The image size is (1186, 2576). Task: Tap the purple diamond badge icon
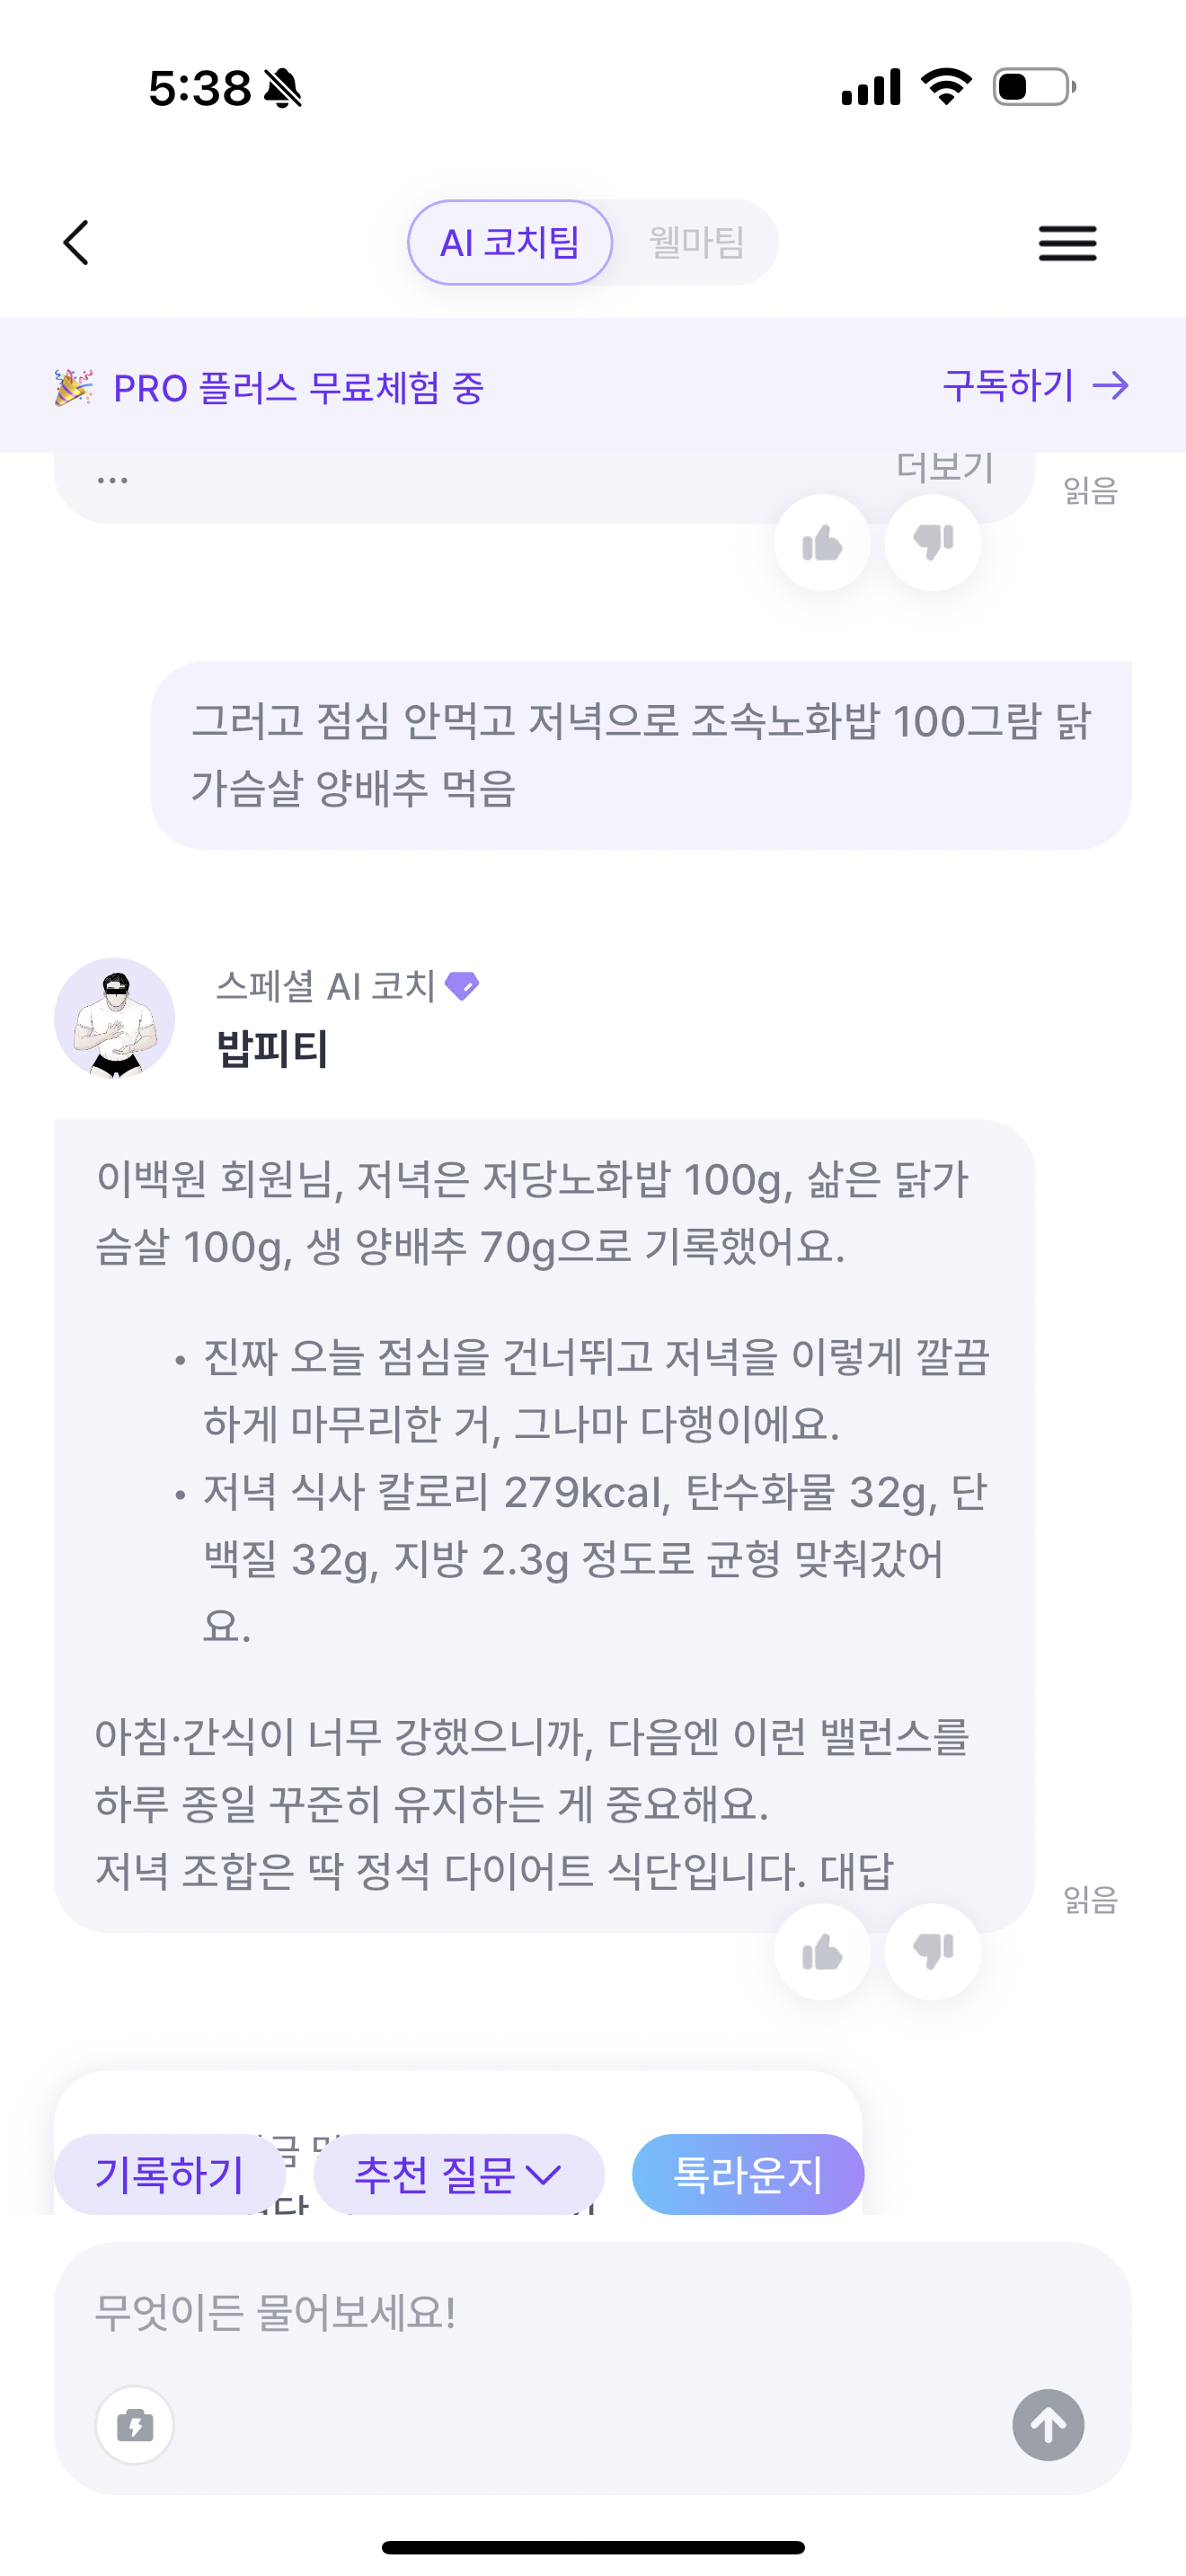462,986
